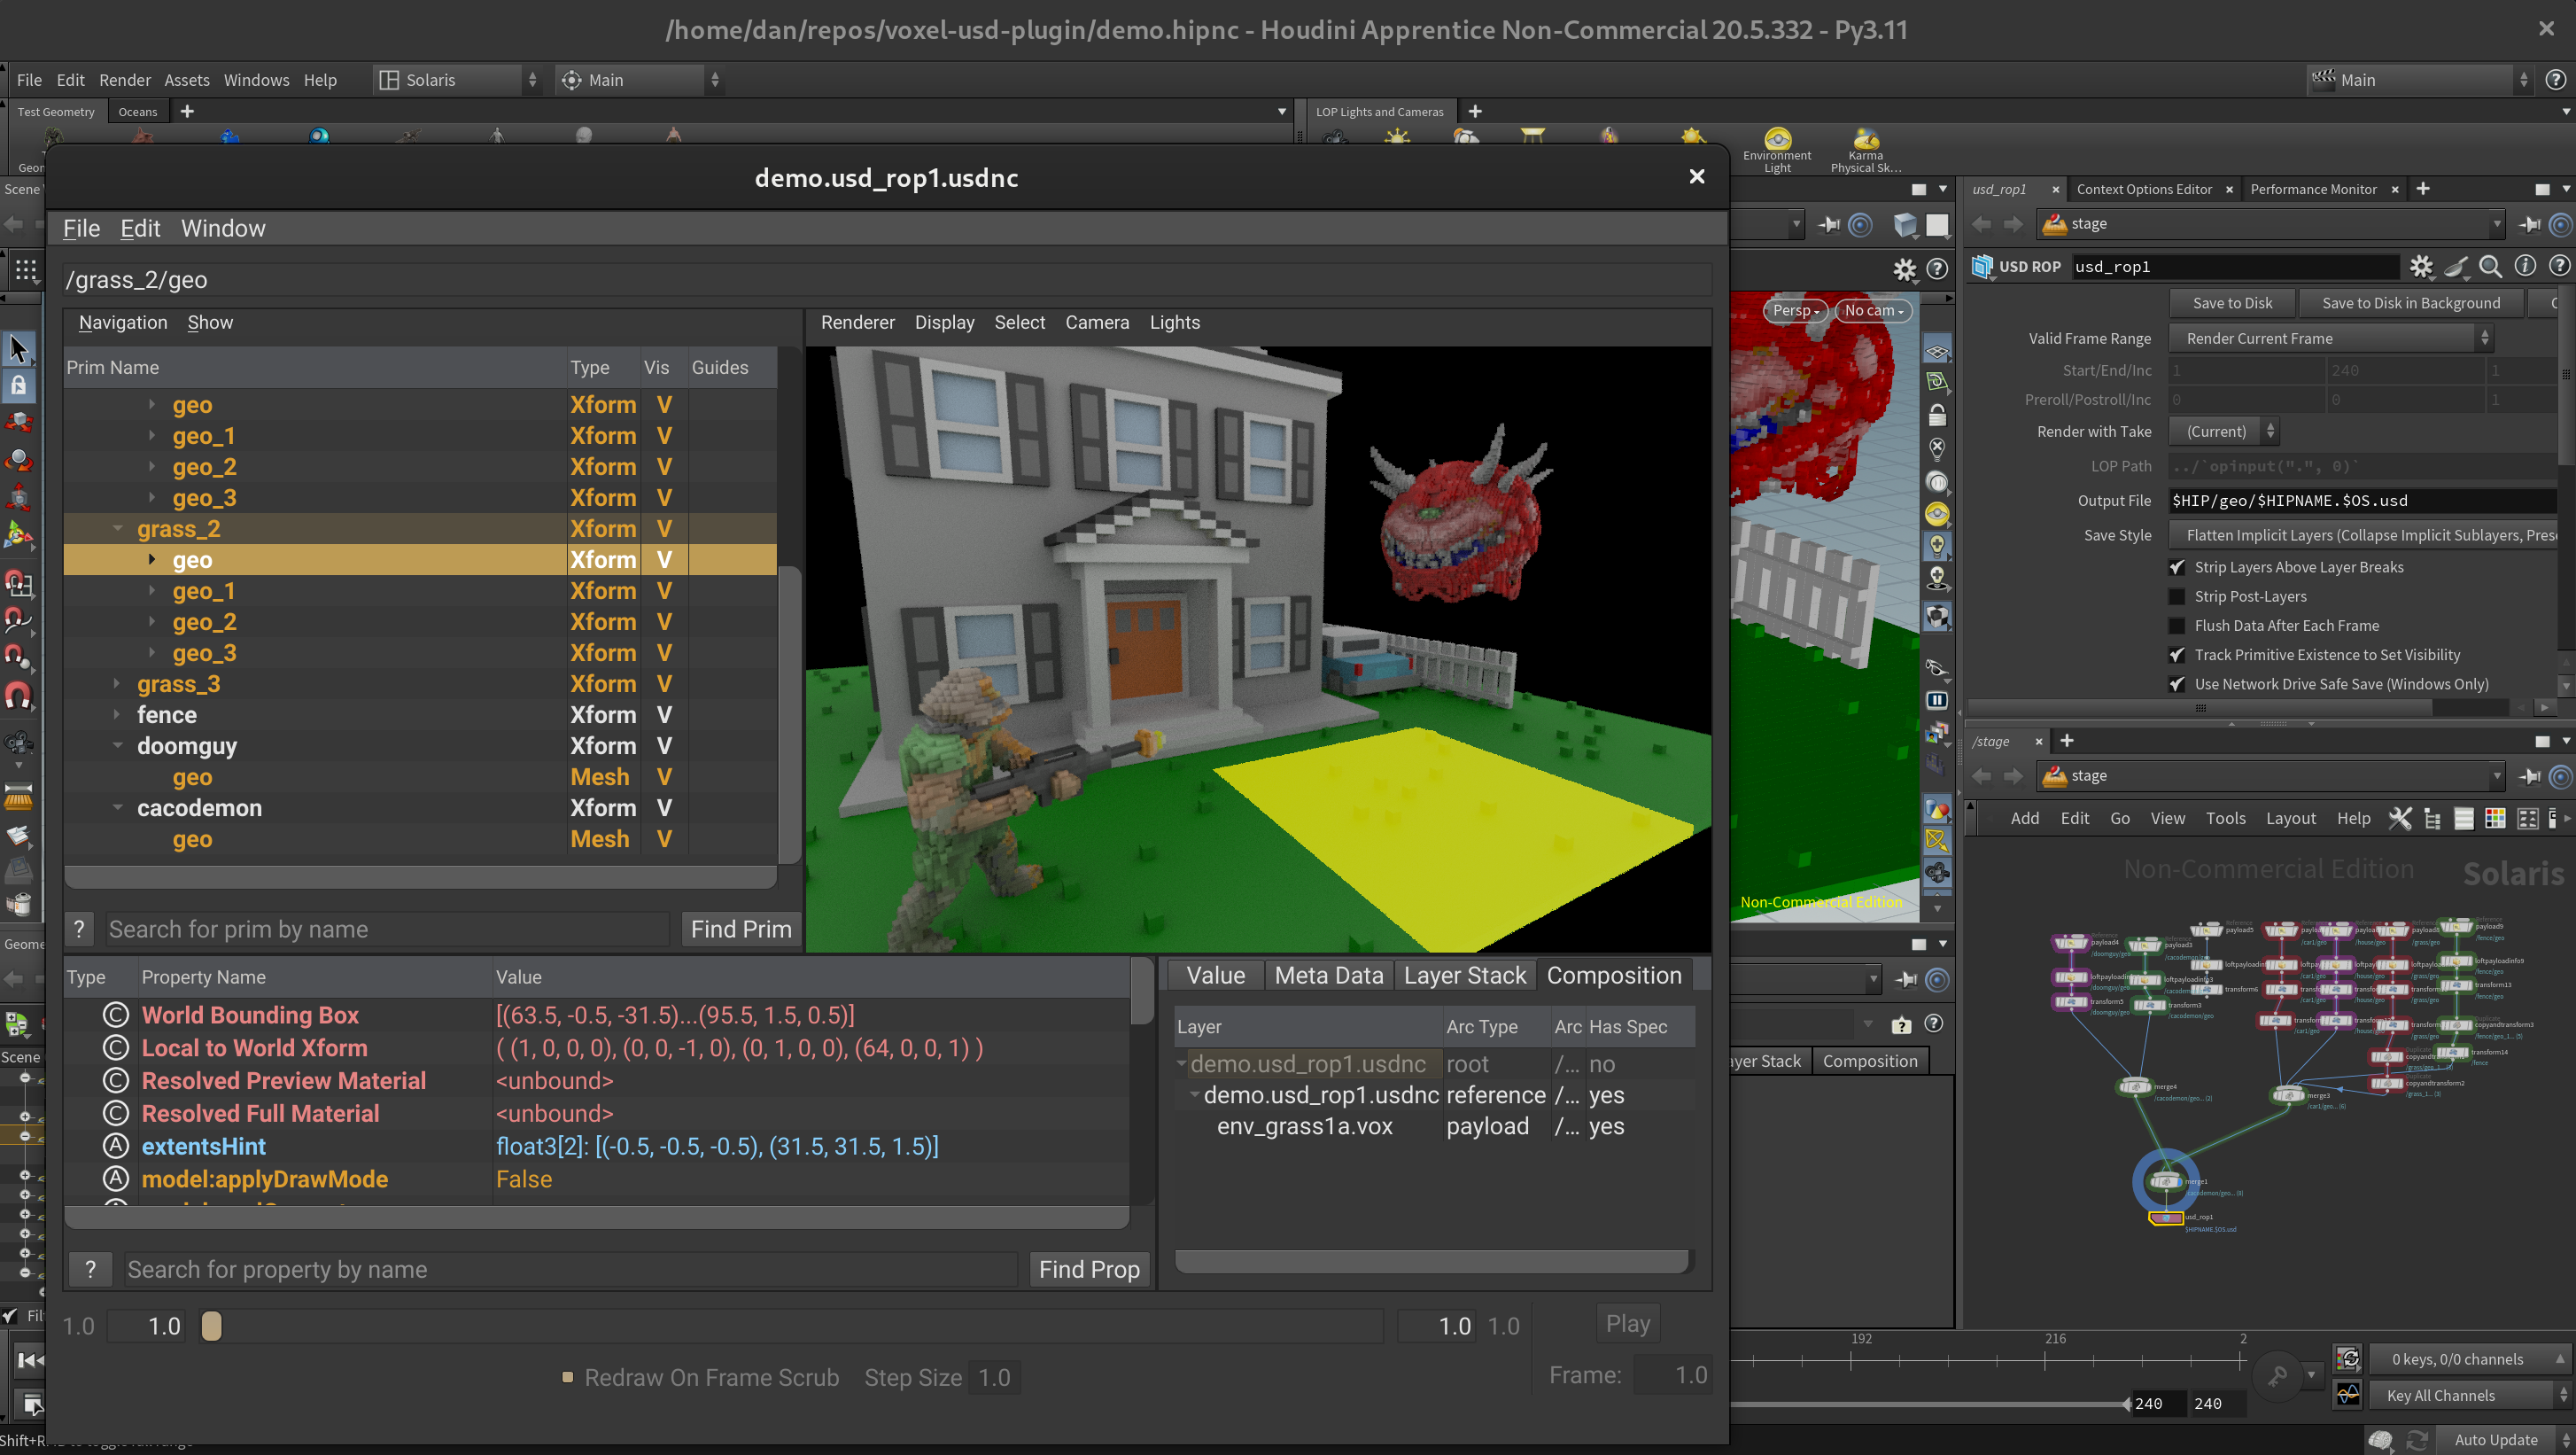Click network tree view icon
The height and width of the screenshot is (1455, 2576).
(2432, 818)
